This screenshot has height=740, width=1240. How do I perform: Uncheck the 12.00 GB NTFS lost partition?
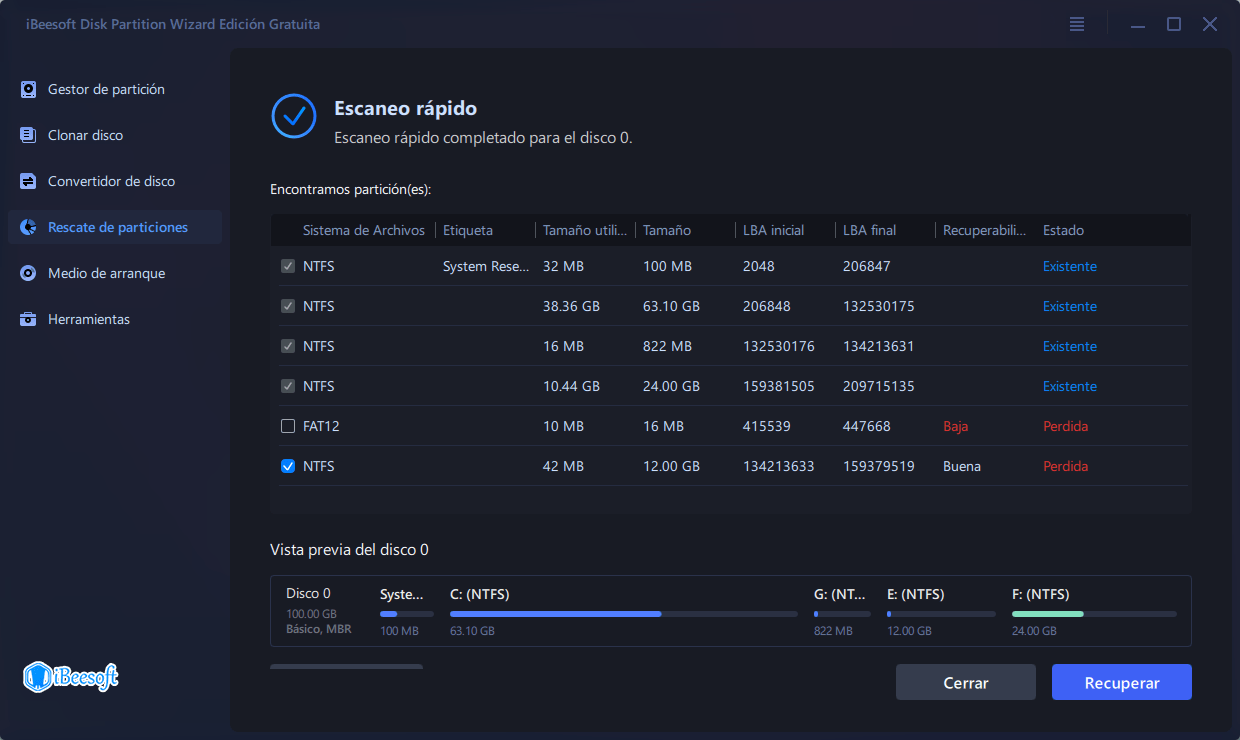pos(288,467)
